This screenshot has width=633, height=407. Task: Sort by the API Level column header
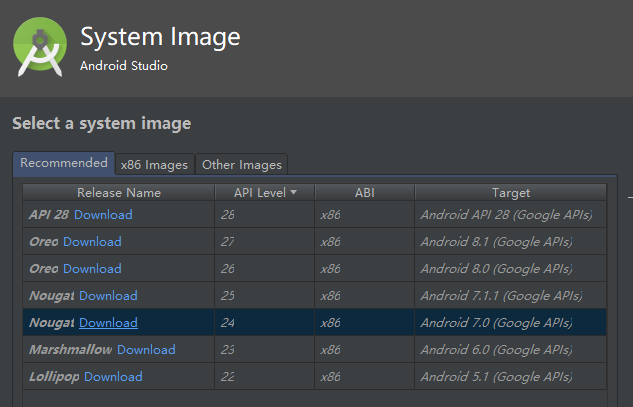265,193
